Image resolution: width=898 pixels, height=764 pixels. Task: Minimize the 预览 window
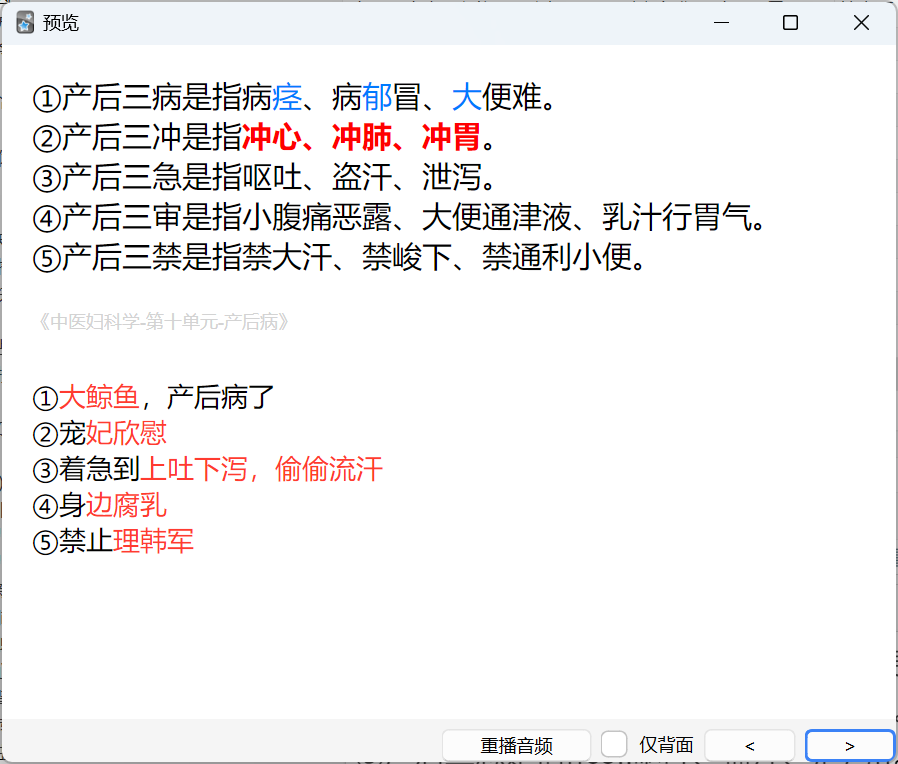tap(722, 23)
